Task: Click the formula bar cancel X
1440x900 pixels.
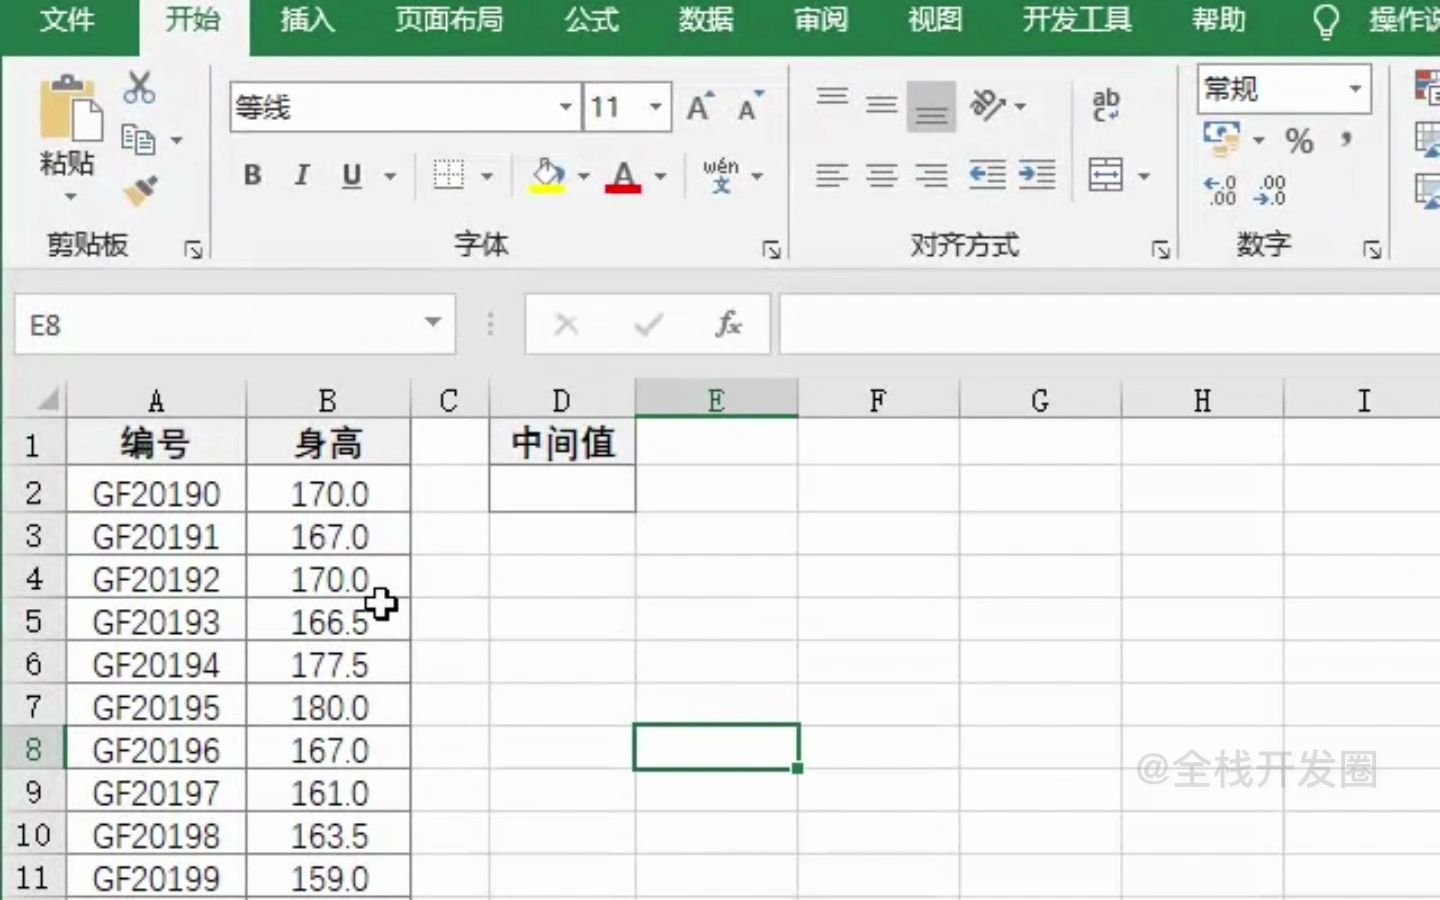Action: click(566, 324)
